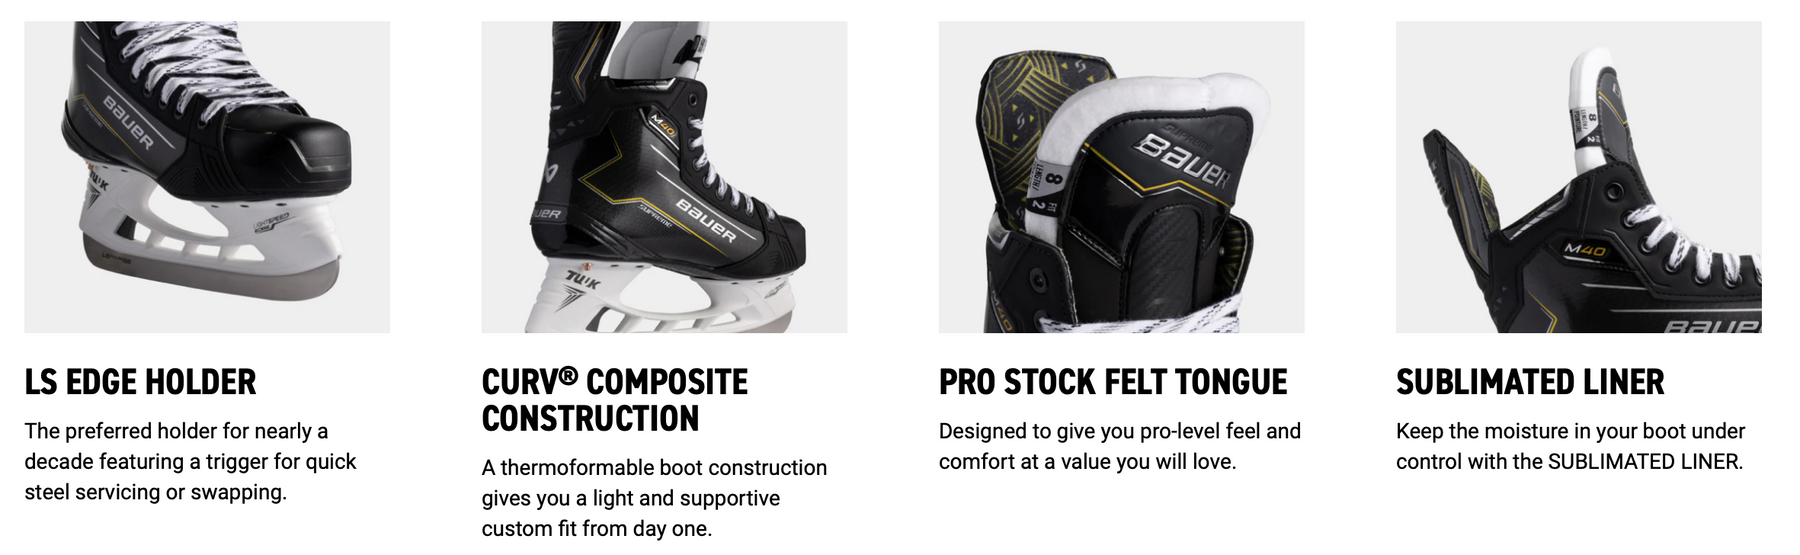1800x555 pixels.
Task: Click the LS EDGE HOLDER heading
Action: pyautogui.click(x=140, y=382)
